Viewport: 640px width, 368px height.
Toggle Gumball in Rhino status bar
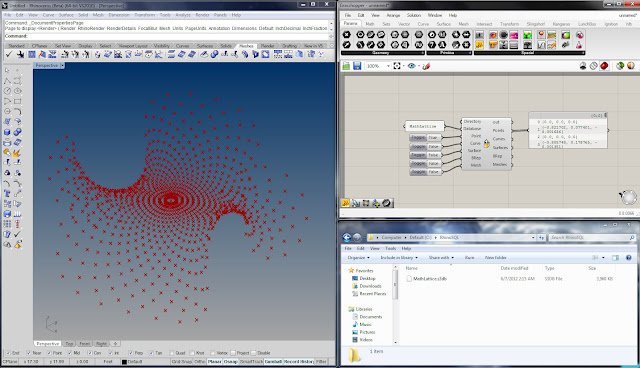pos(273,361)
